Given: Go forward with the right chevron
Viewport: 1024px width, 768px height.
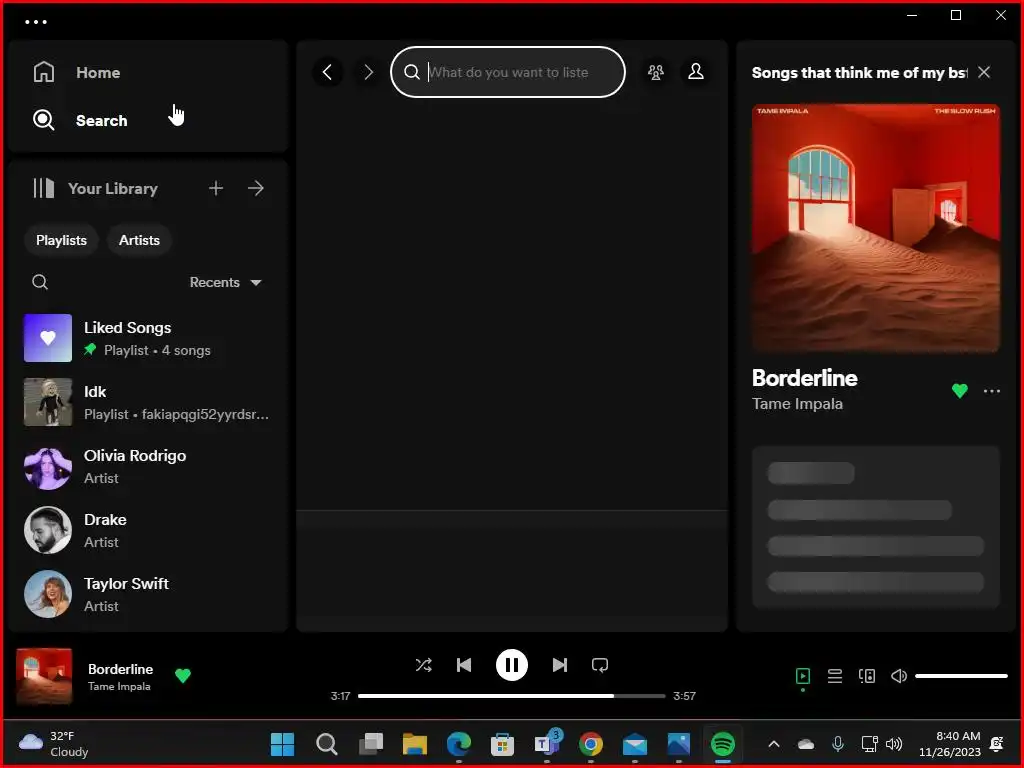Looking at the screenshot, I should click(368, 72).
